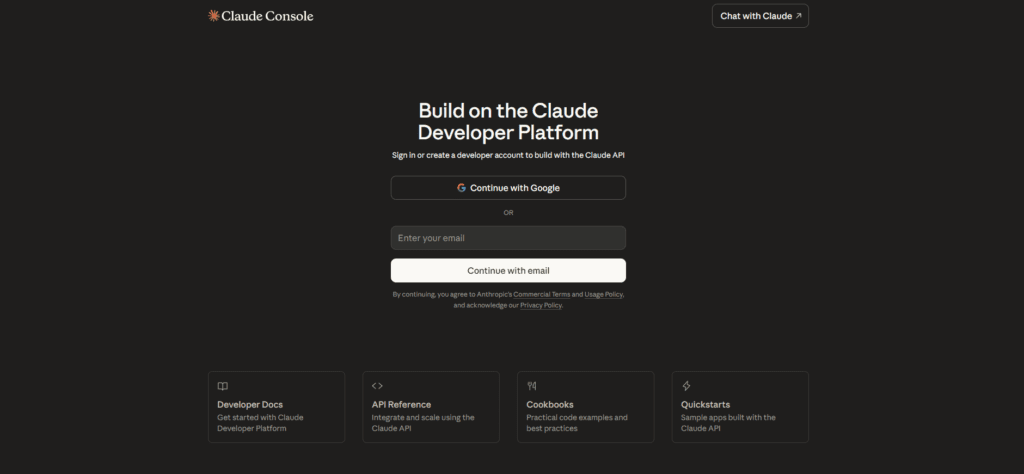
Task: Open Chat with Claude button
Action: (760, 16)
